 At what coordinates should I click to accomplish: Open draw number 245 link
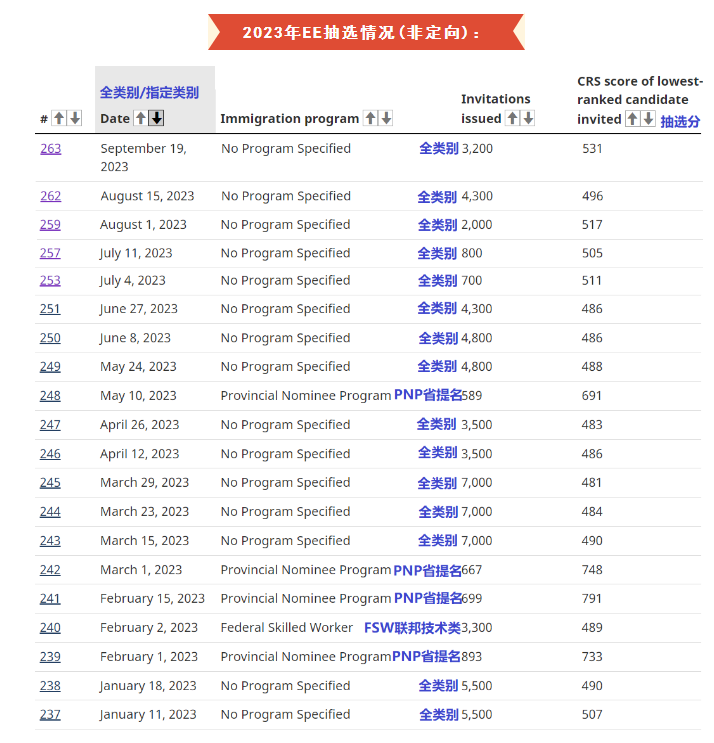point(50,483)
